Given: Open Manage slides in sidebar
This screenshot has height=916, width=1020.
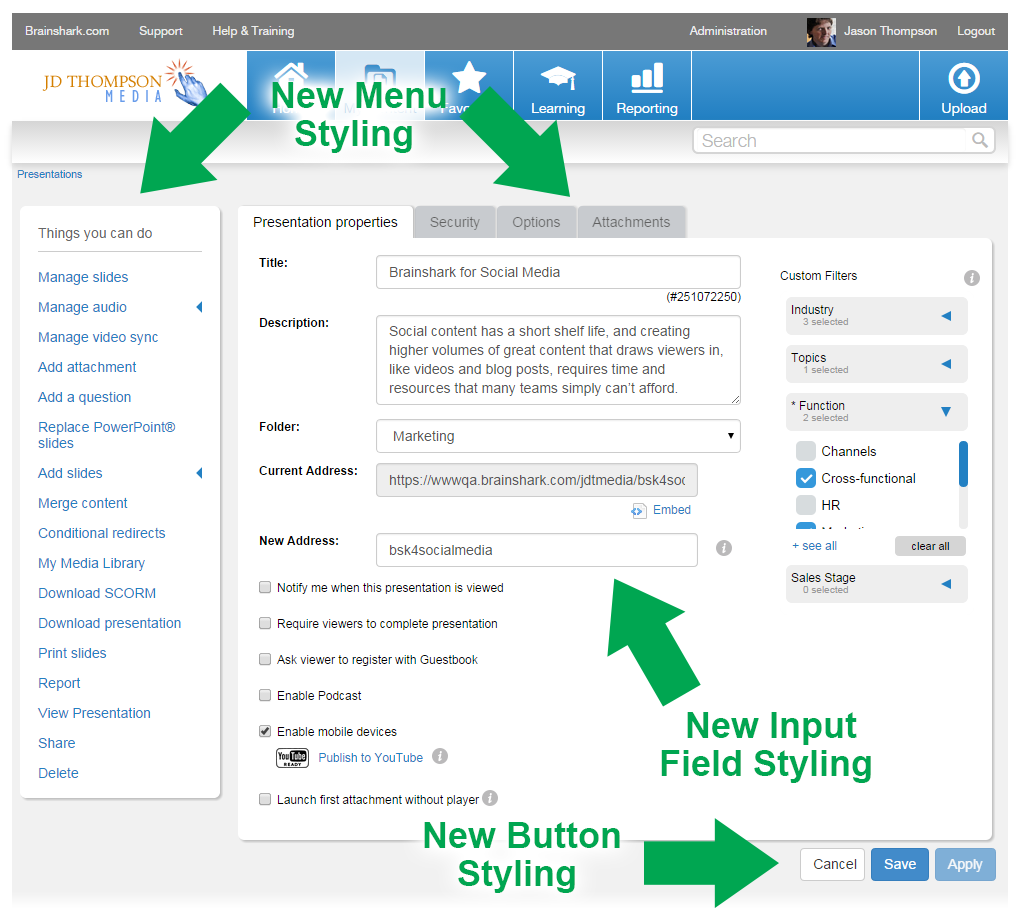Looking at the screenshot, I should [83, 277].
